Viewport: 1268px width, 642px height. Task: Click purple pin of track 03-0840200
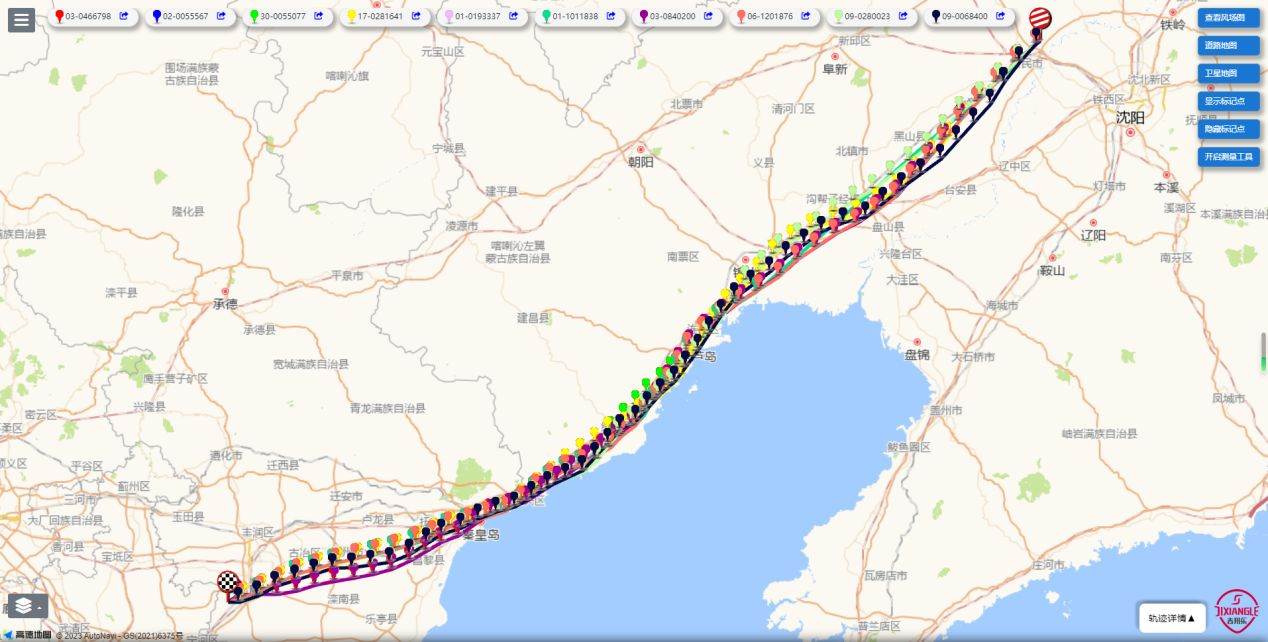tap(644, 15)
